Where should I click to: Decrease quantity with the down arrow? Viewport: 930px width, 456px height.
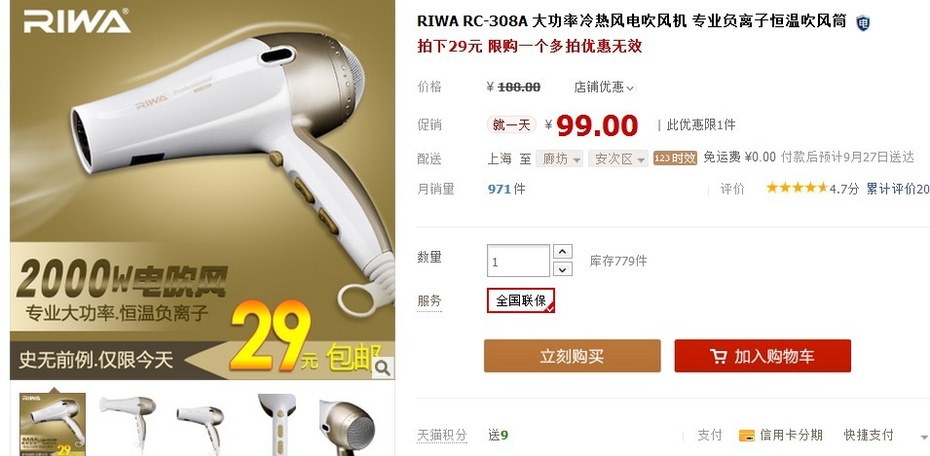pos(562,269)
